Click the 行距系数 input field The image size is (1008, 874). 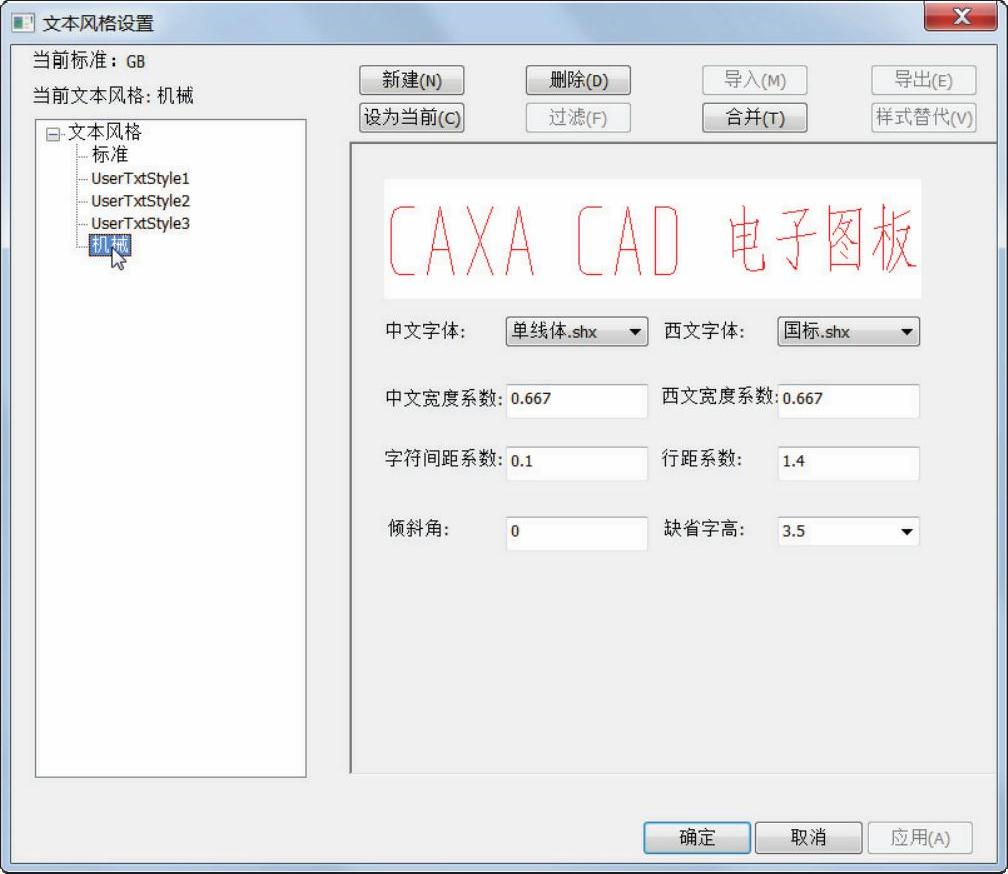tap(849, 463)
